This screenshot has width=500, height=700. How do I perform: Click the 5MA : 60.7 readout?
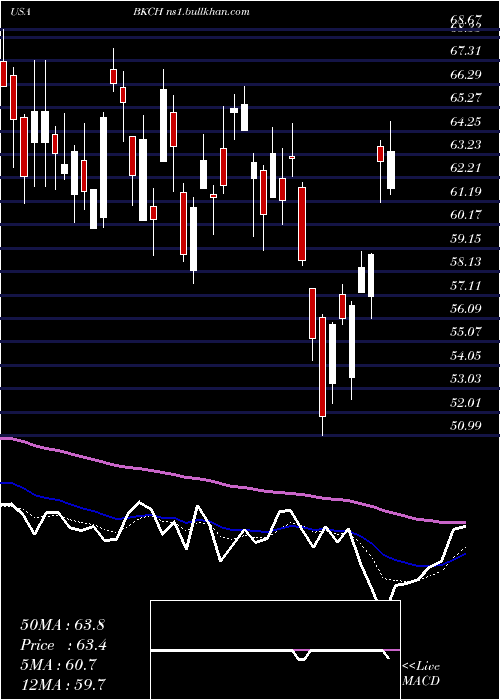[58, 665]
